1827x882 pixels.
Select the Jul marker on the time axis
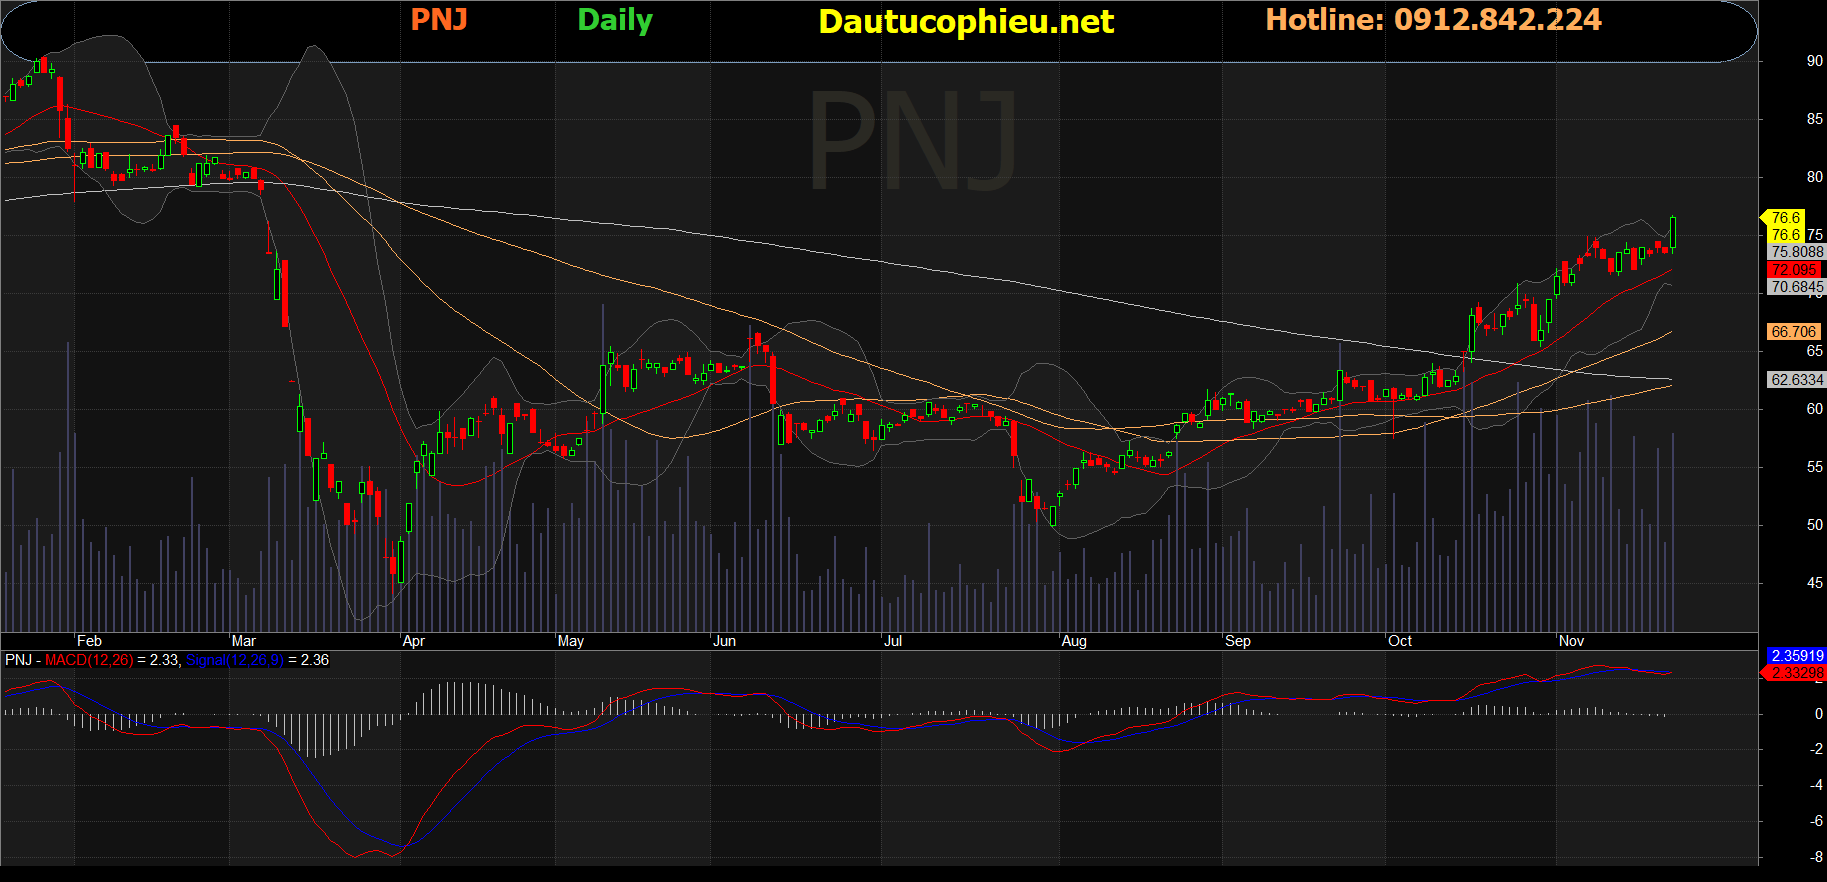[892, 641]
